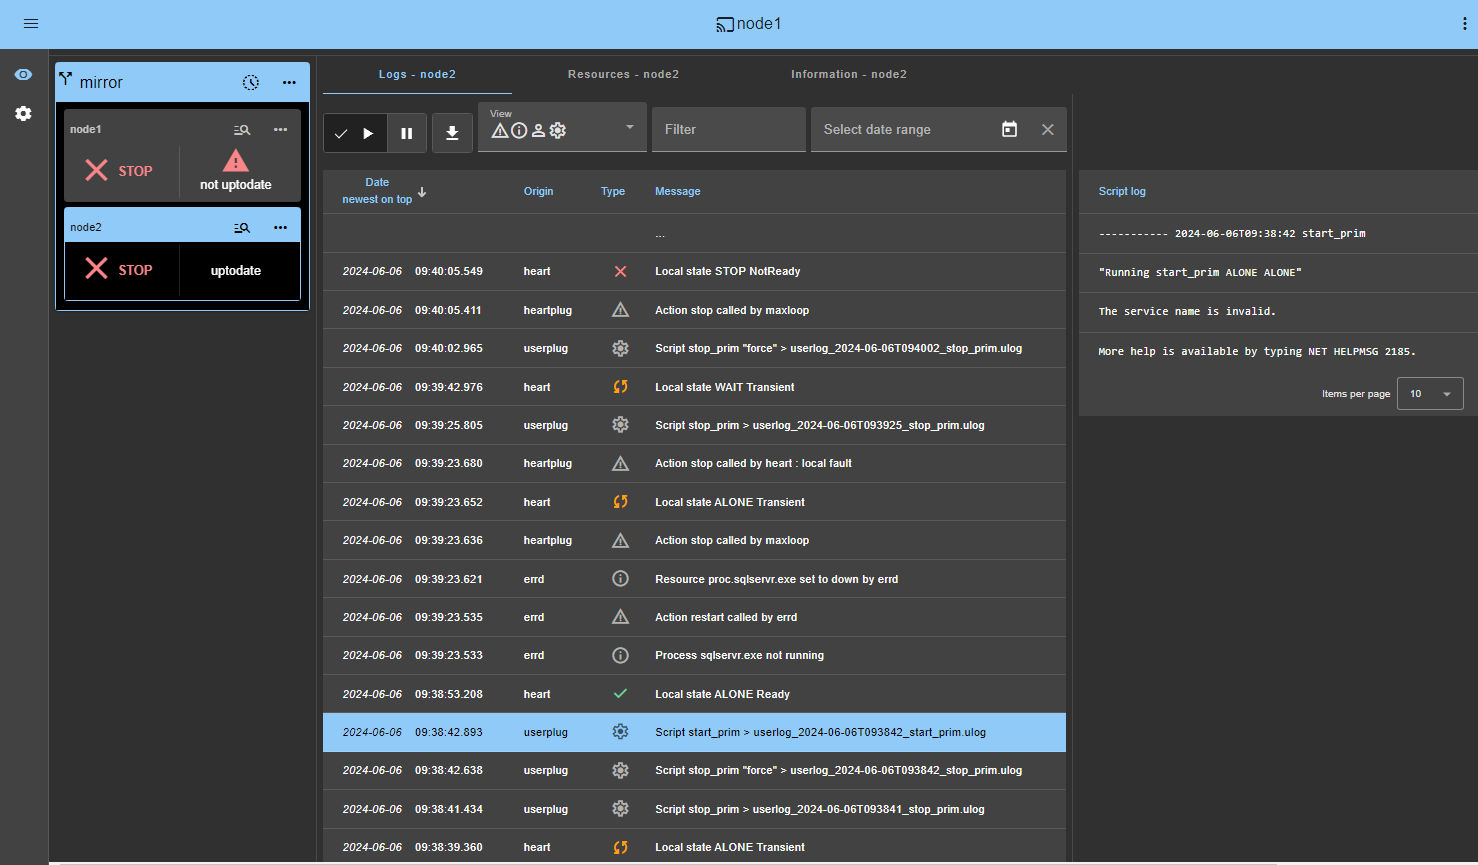The width and height of the screenshot is (1478, 865).
Task: Click the mirror module clock history icon
Action: coord(251,83)
